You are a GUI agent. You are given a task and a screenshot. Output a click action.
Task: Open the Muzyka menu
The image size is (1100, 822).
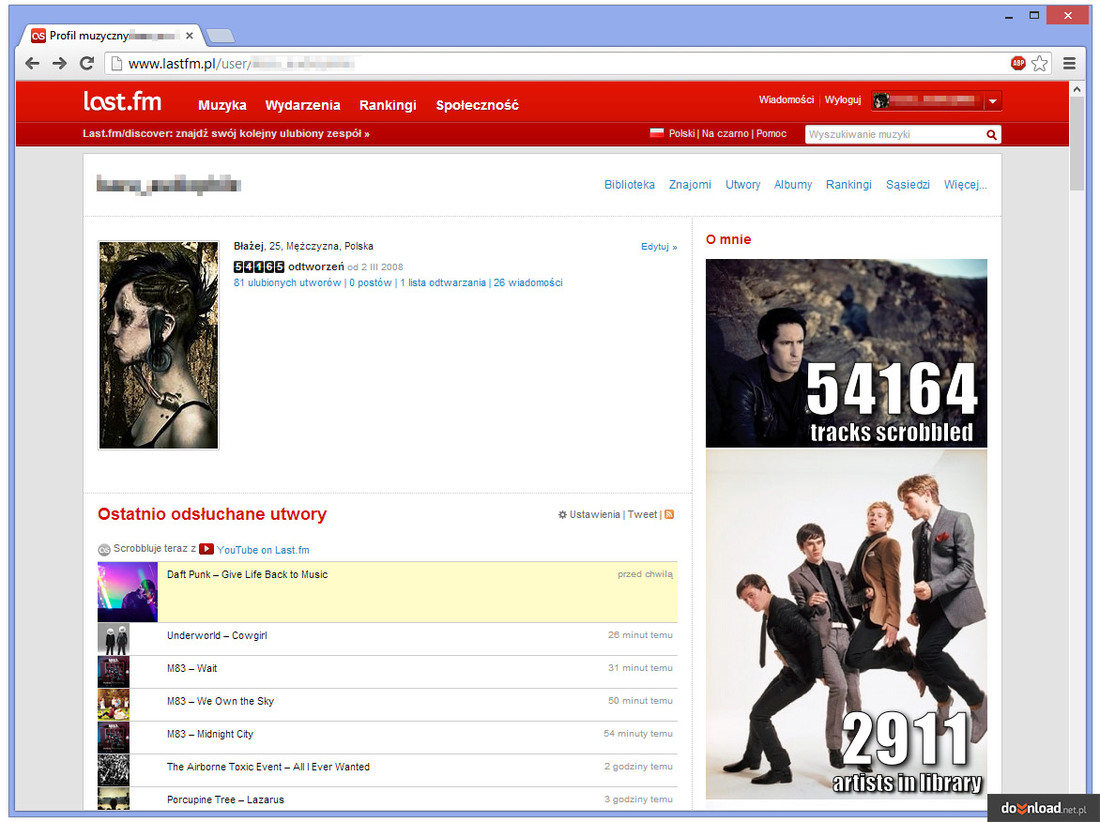pos(222,105)
